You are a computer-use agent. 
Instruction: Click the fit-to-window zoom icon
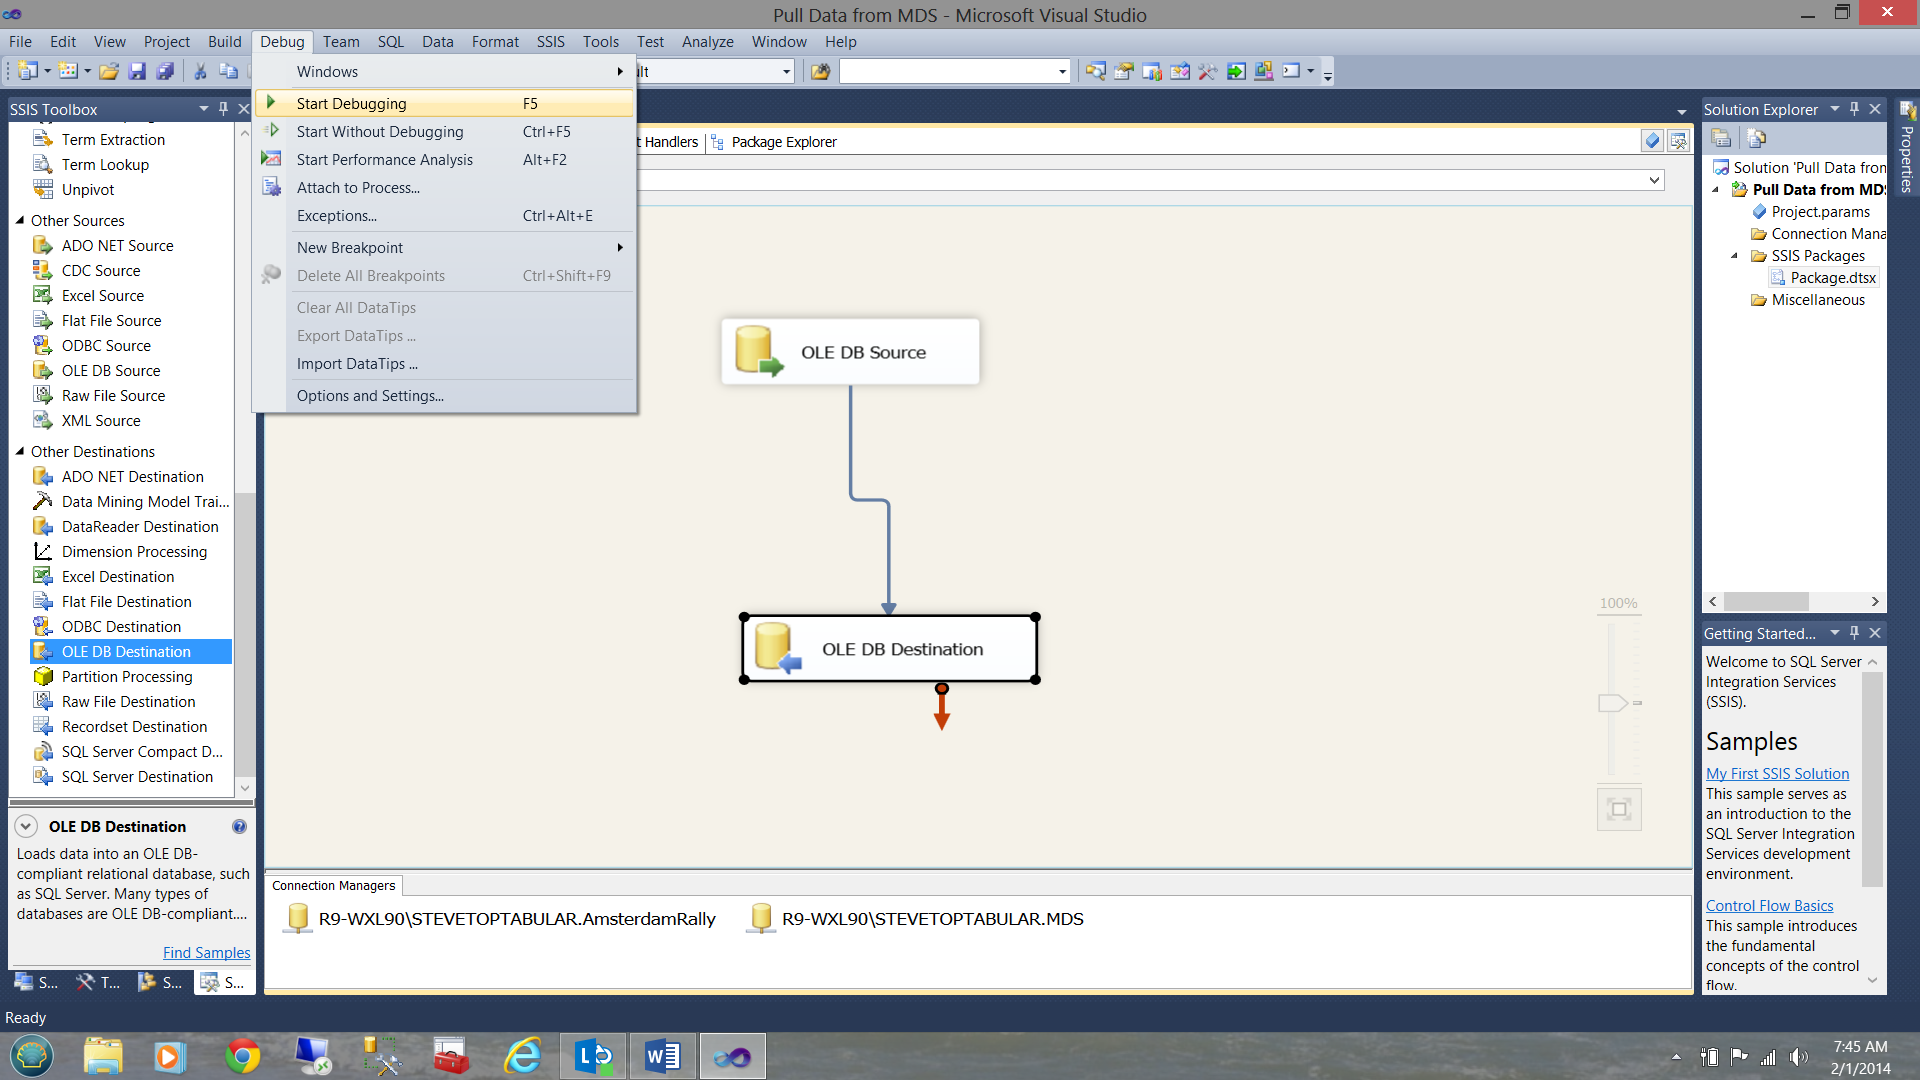tap(1618, 809)
